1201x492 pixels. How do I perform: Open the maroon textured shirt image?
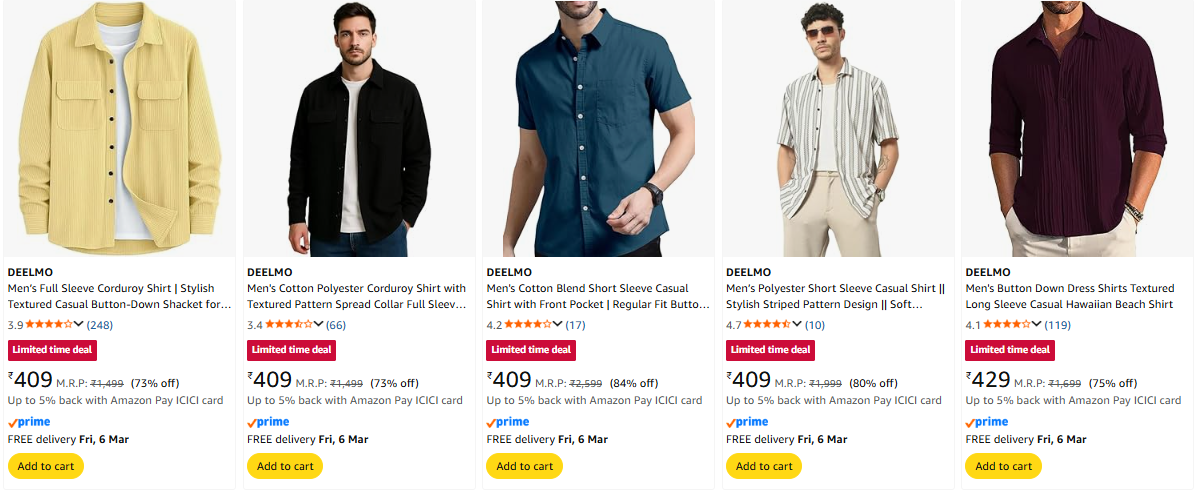point(1078,130)
